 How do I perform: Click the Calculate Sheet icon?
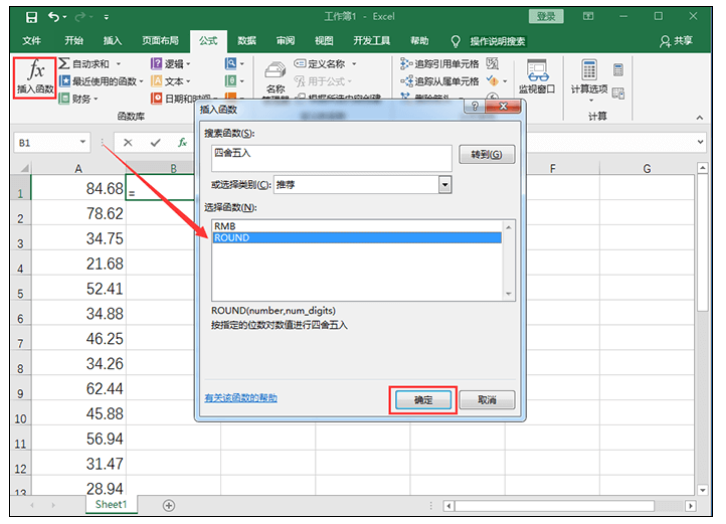click(618, 93)
